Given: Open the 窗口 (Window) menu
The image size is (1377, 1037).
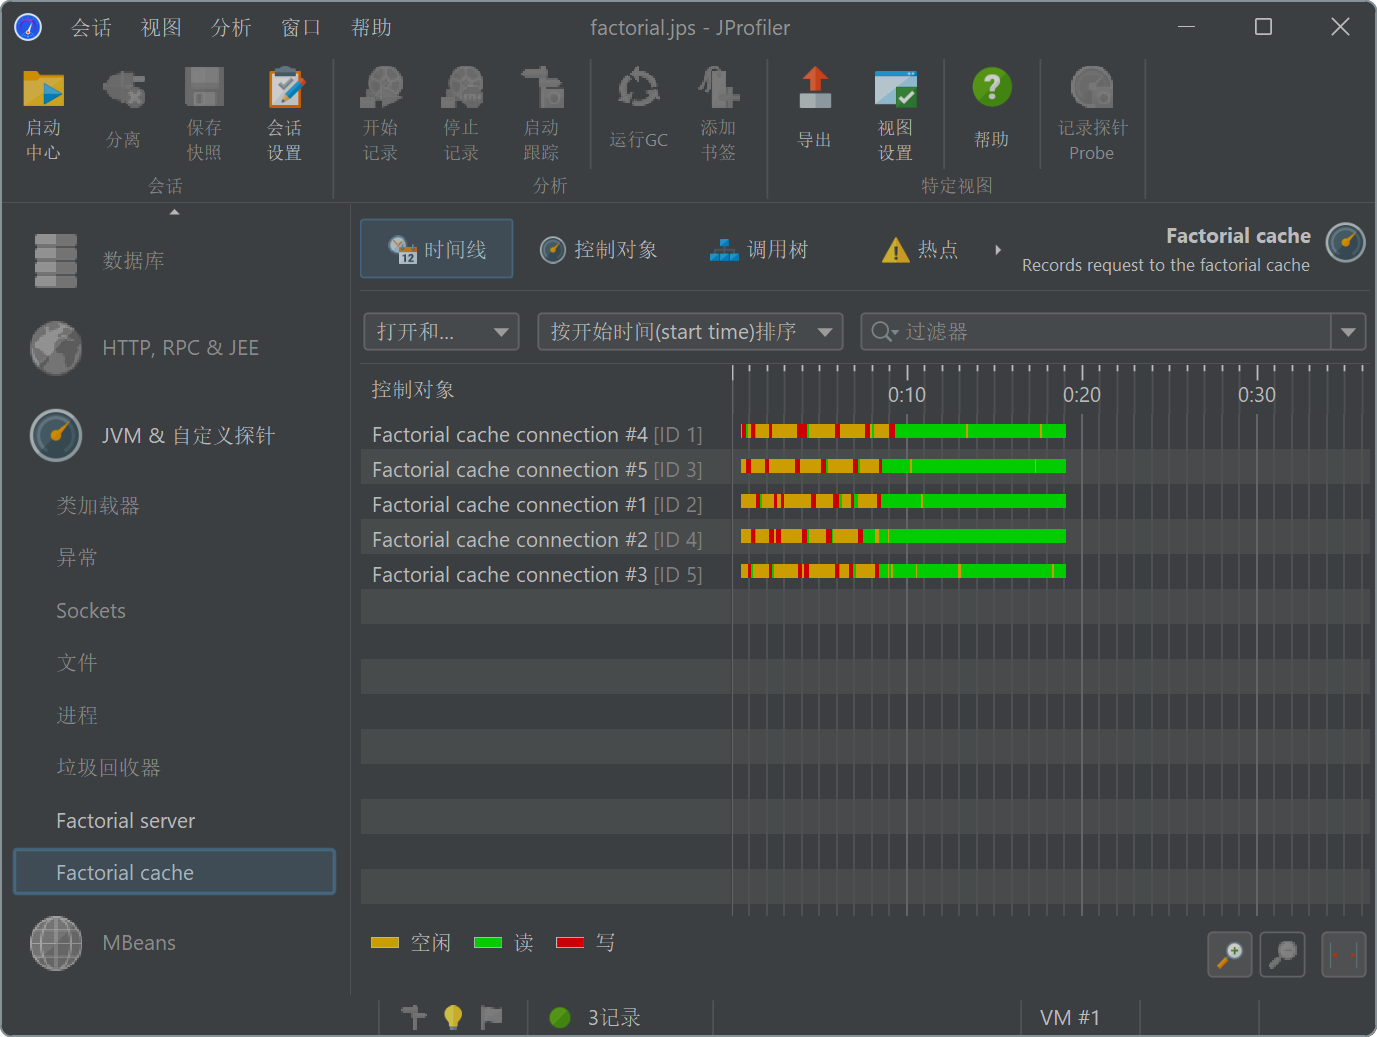Looking at the screenshot, I should (301, 28).
